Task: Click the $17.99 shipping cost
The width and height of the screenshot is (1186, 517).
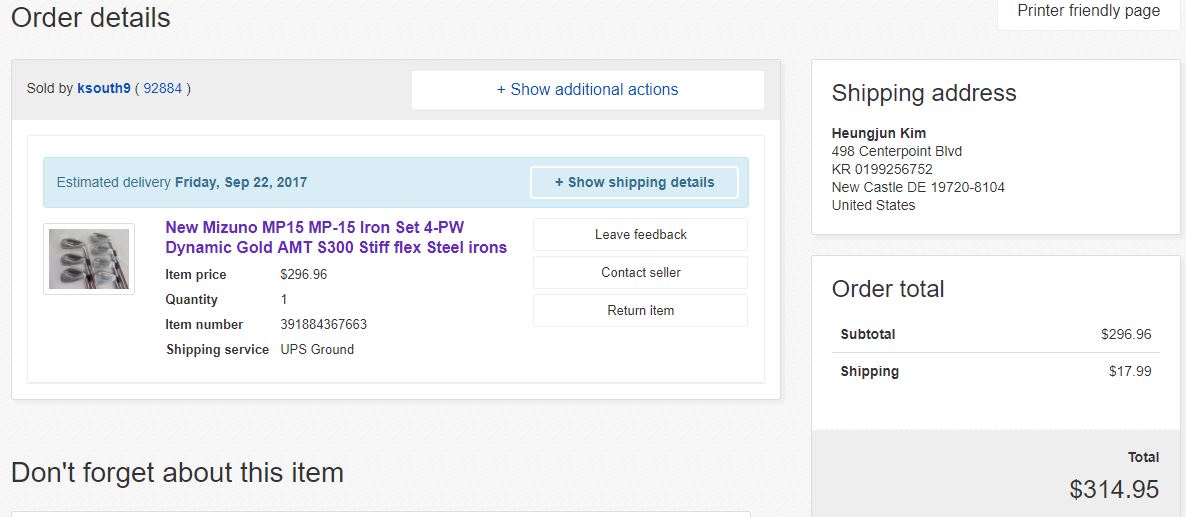Action: [1130, 371]
